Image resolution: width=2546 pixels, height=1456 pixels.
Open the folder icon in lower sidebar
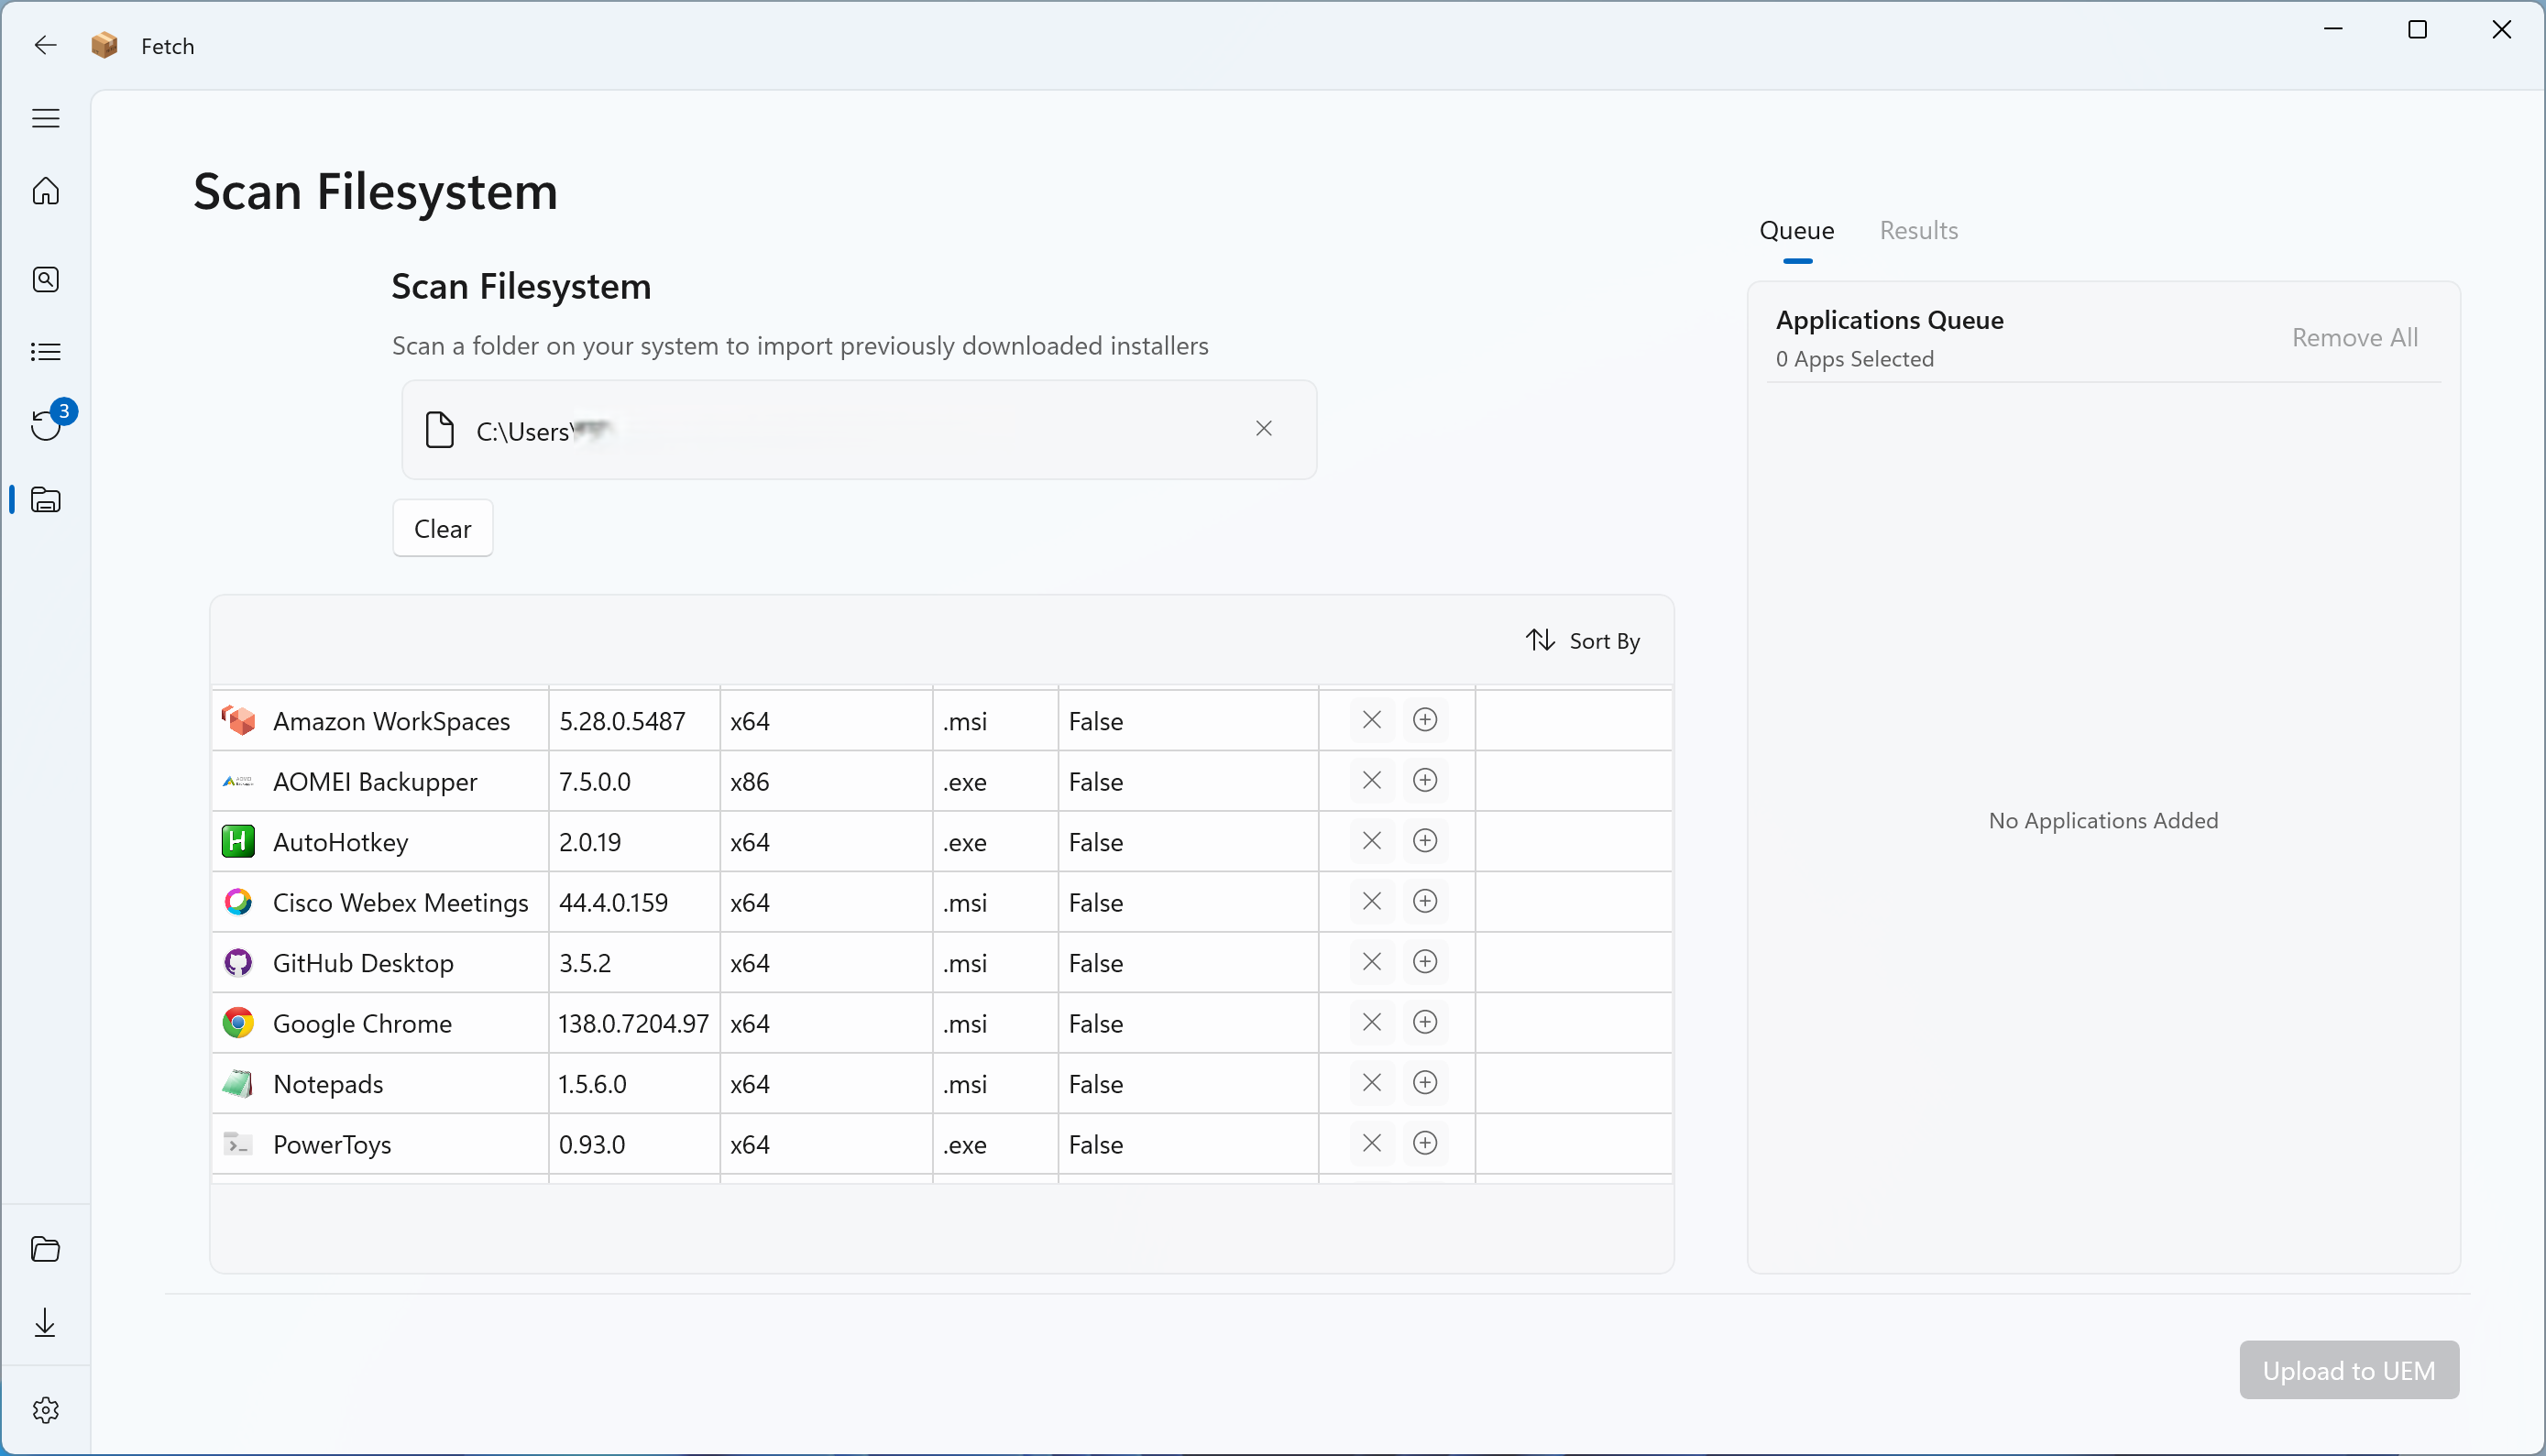[x=46, y=1249]
